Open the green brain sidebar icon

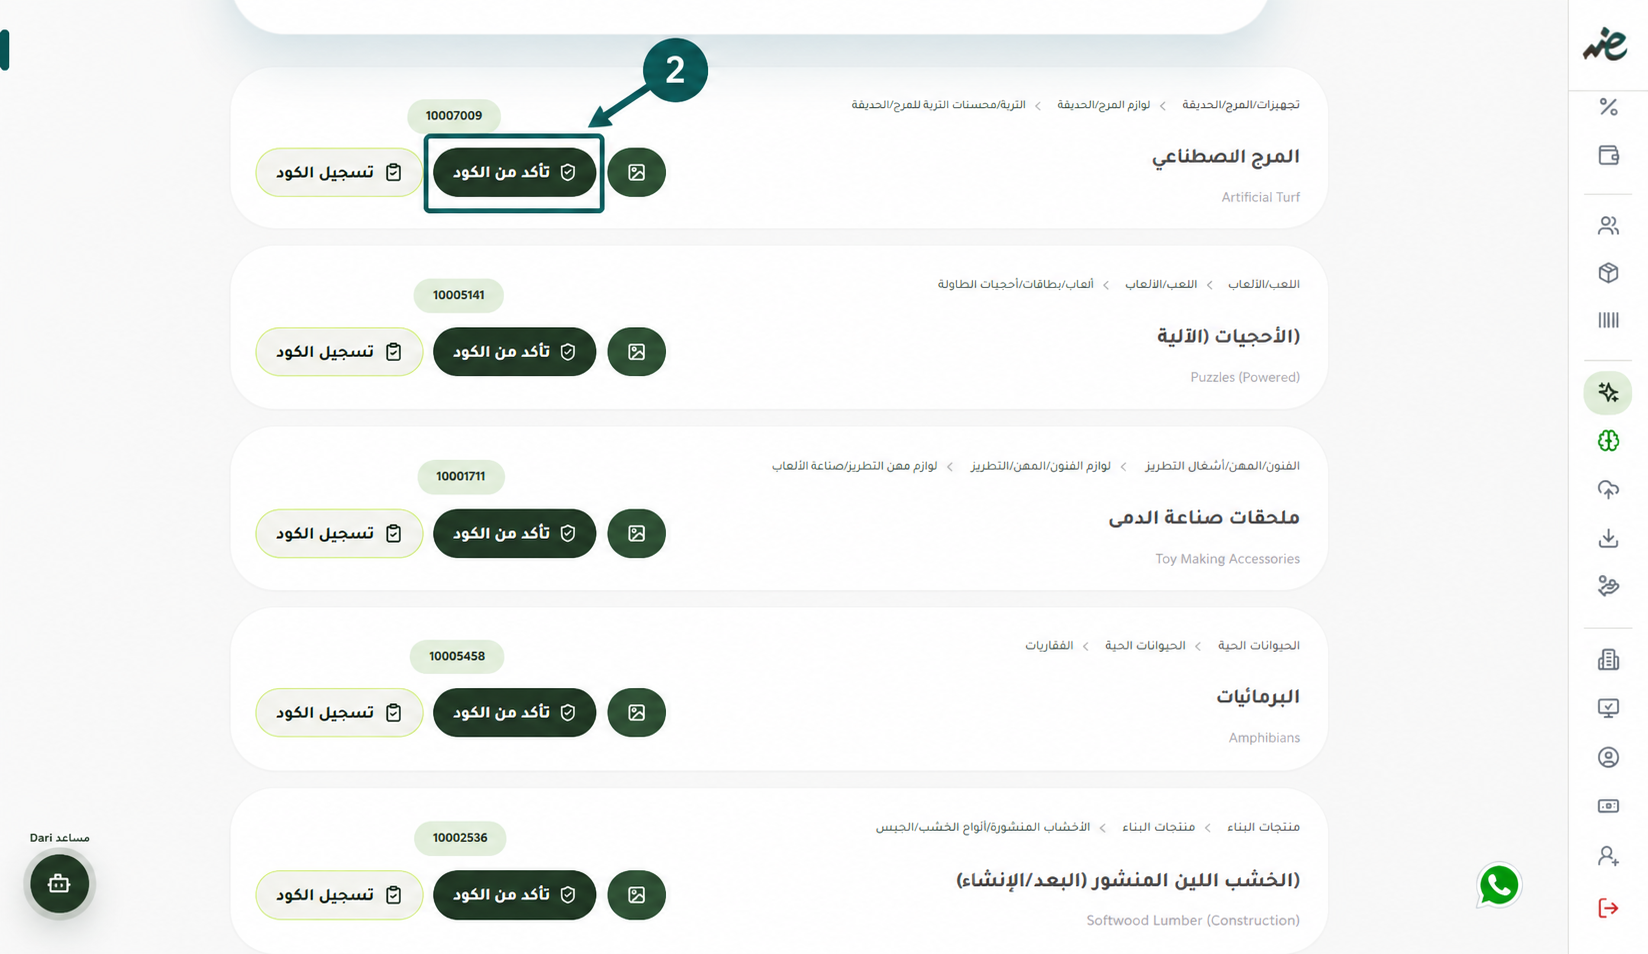click(1608, 441)
